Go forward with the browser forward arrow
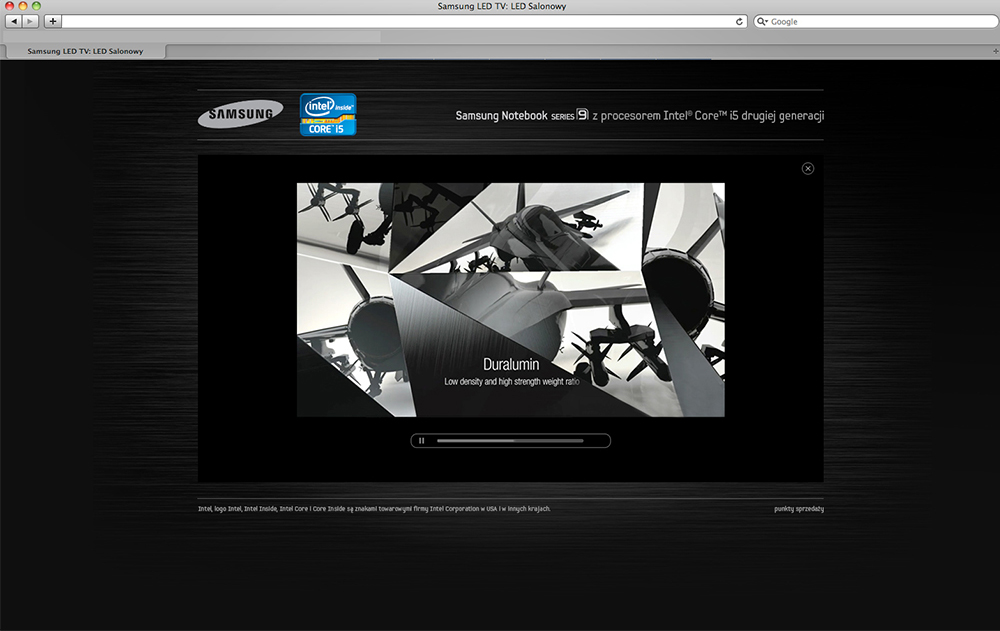 pos(30,21)
